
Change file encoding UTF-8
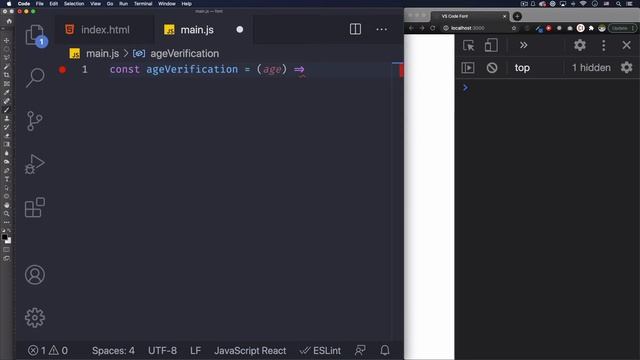(x=162, y=351)
